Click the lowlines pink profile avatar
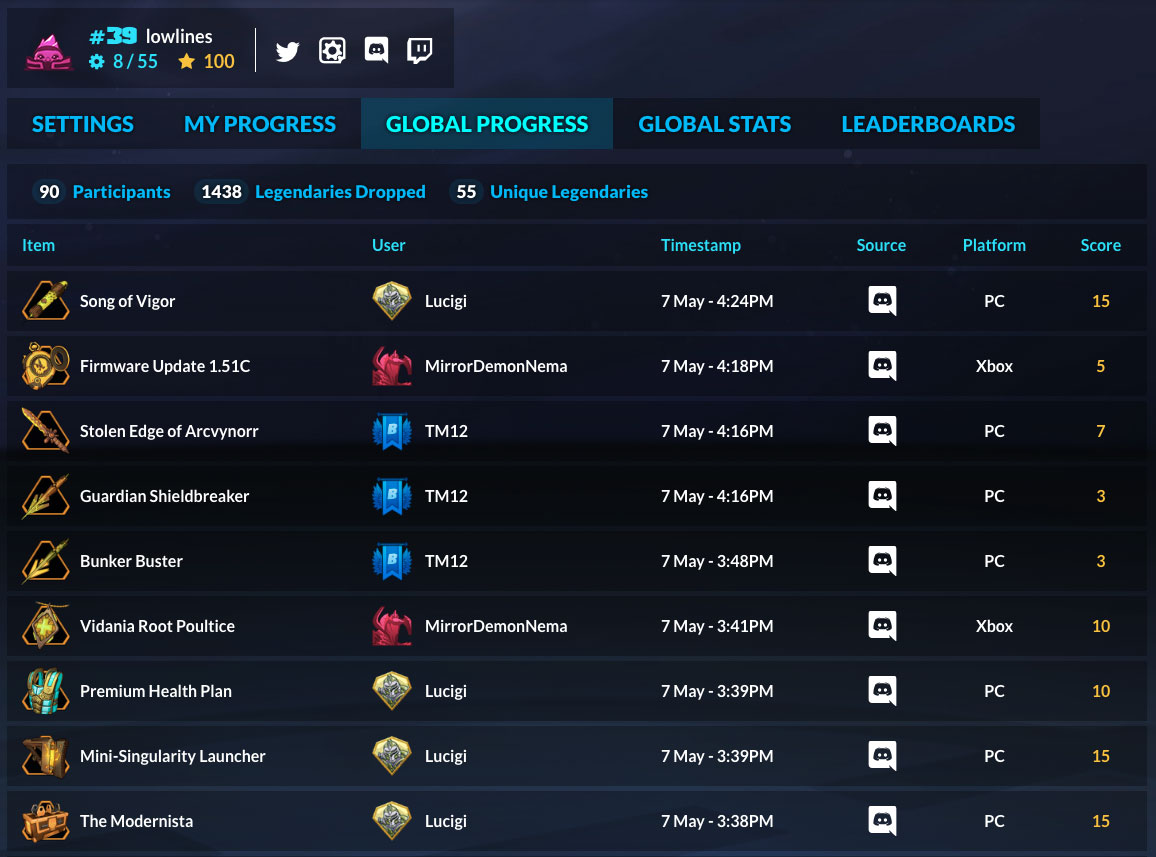Viewport: 1156px width, 857px height. 49,50
